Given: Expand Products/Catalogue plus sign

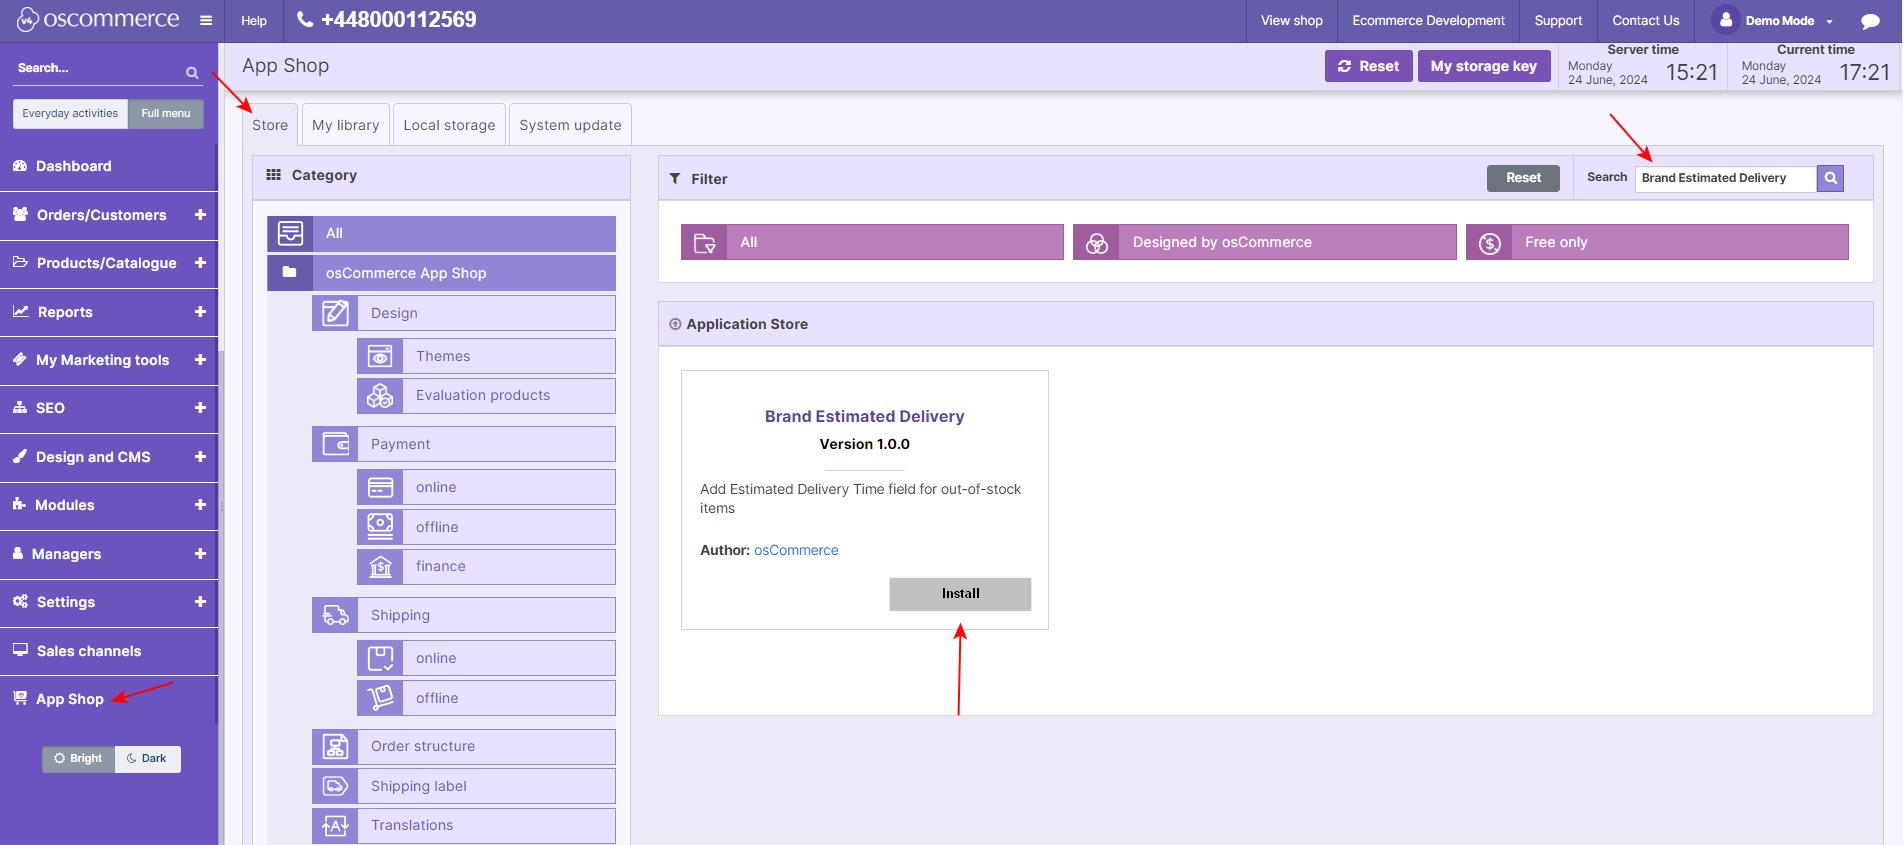Looking at the screenshot, I should click(200, 263).
